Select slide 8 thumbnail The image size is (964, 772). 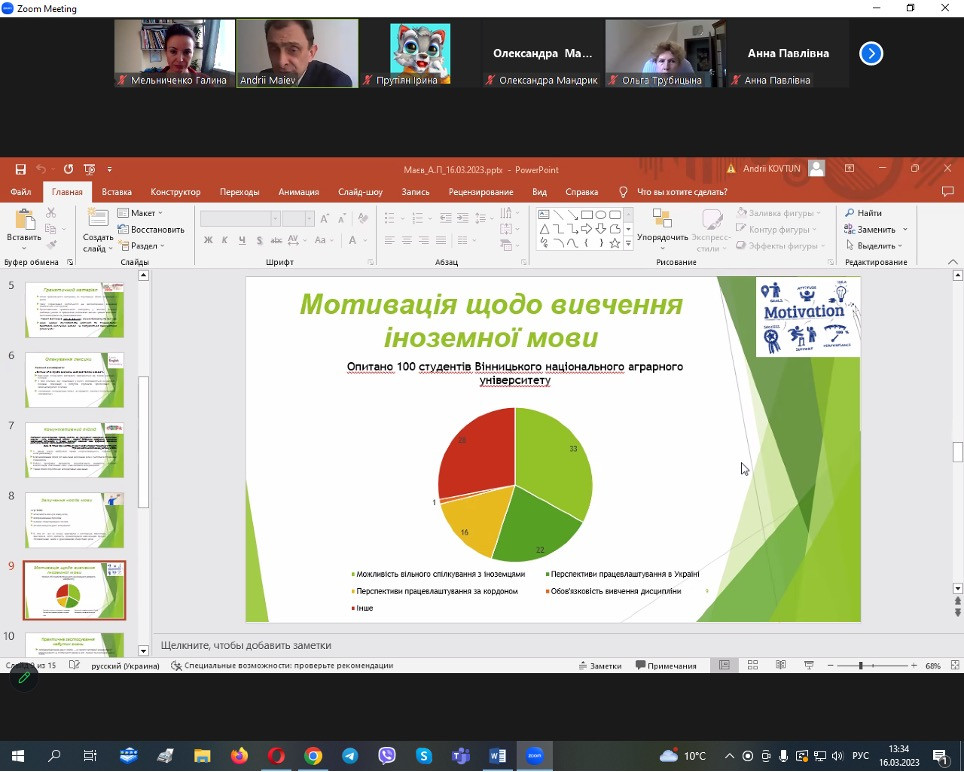[75, 519]
